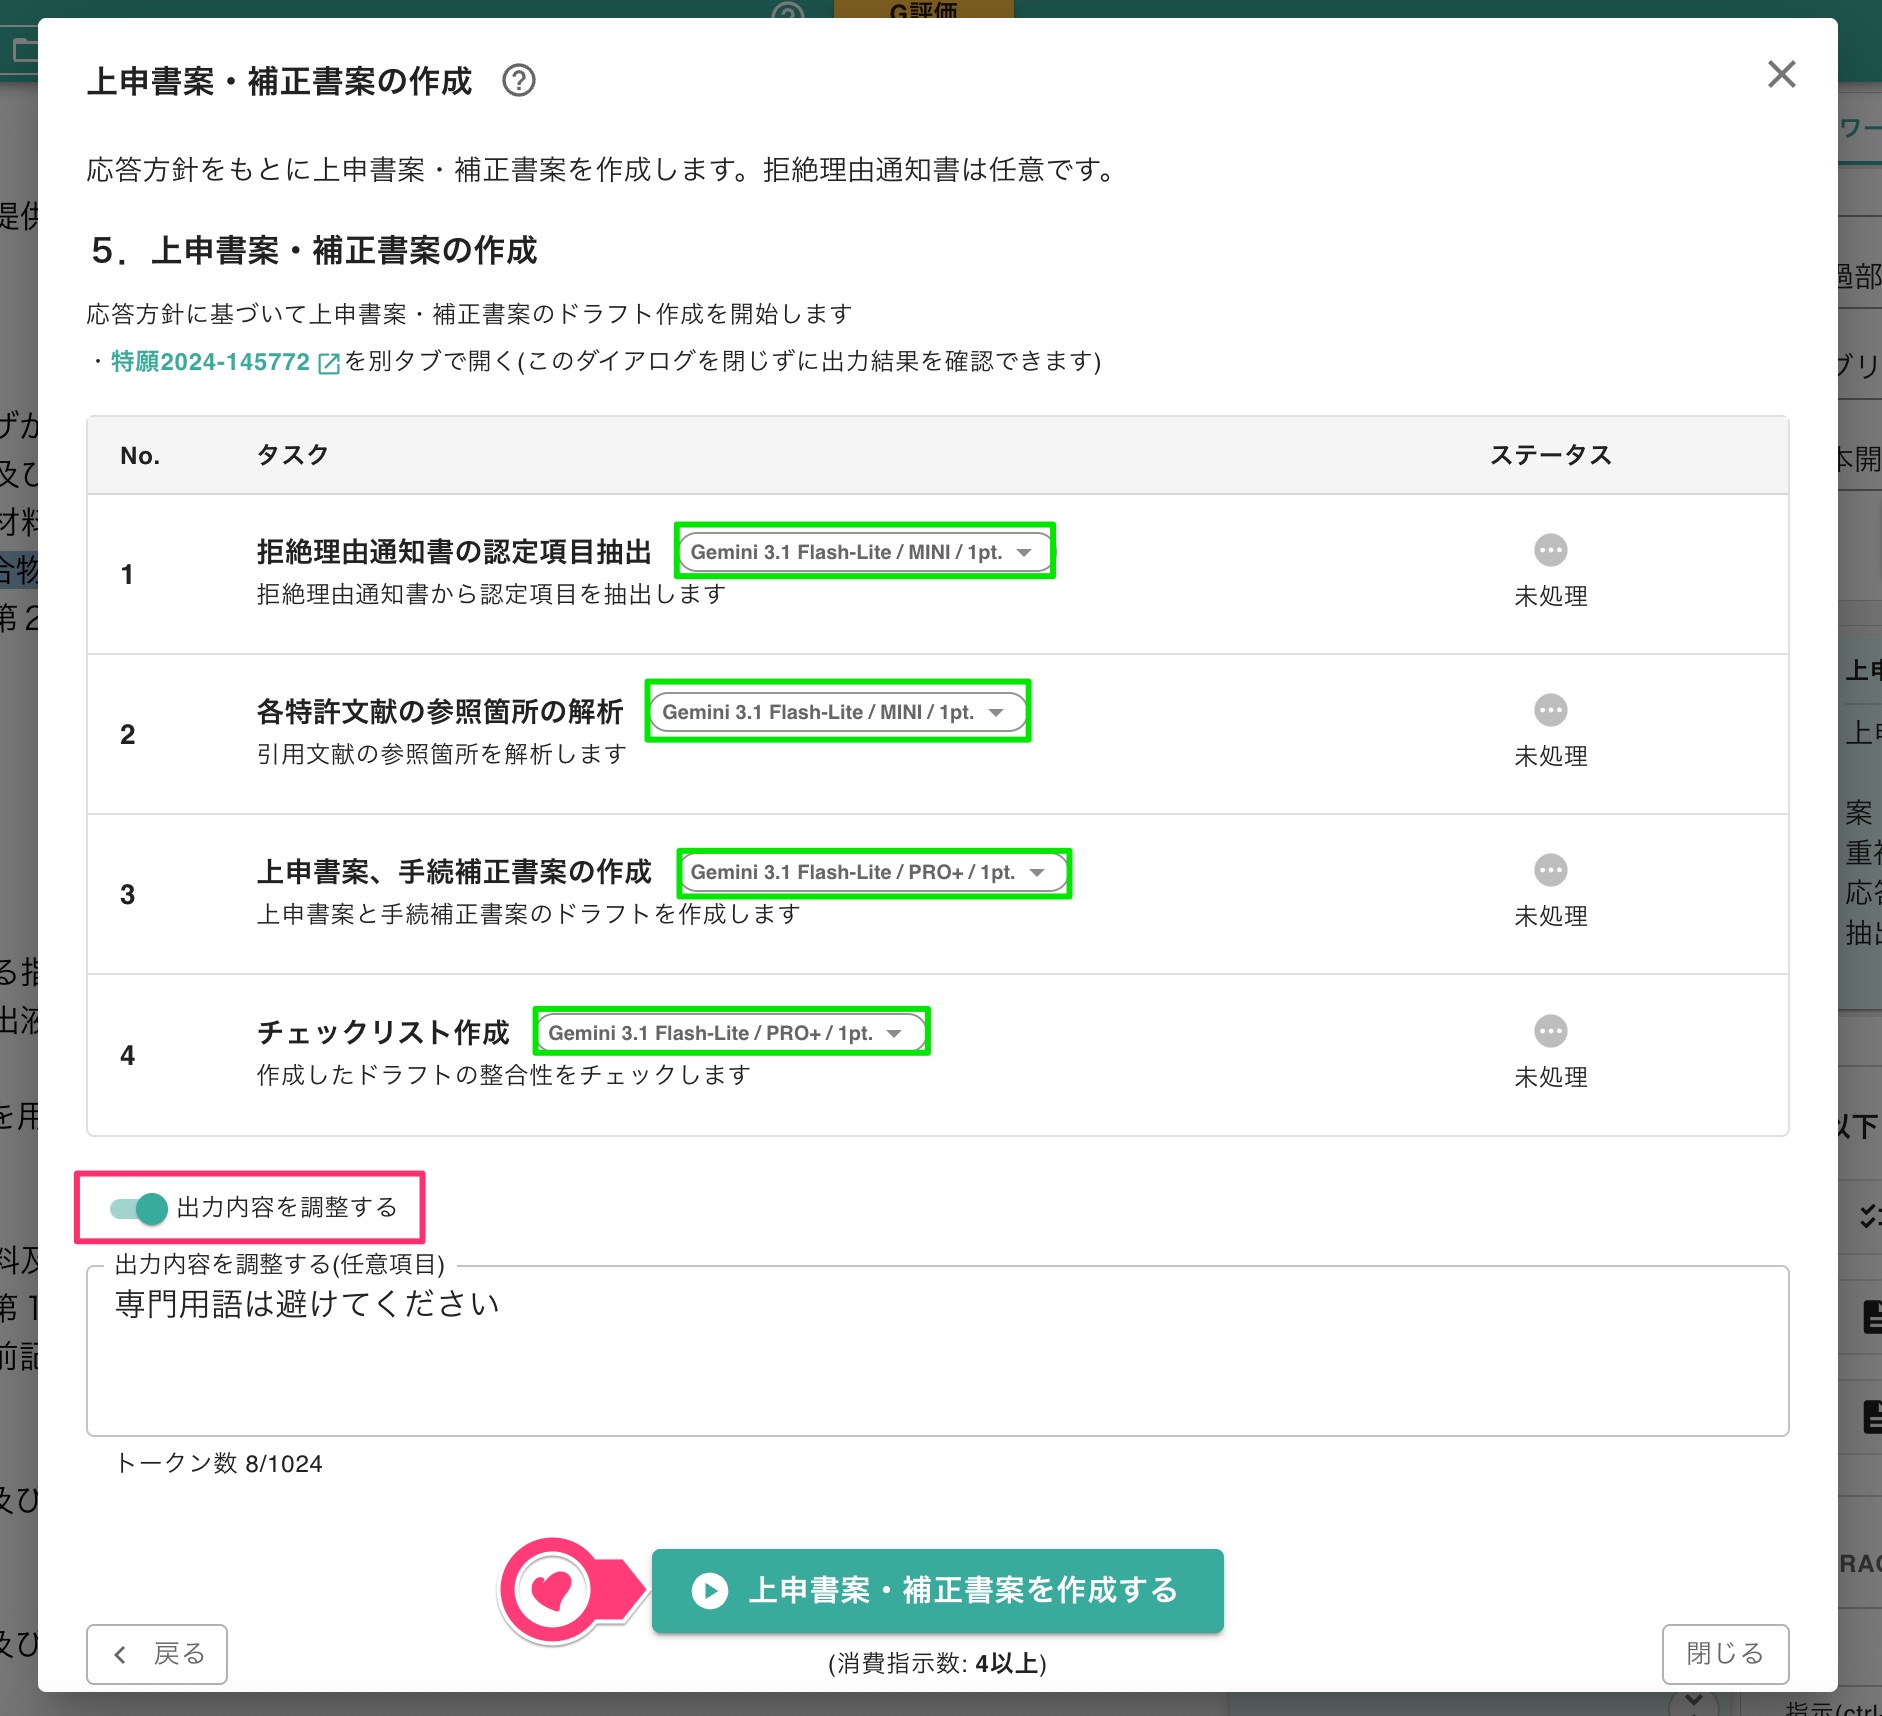Image resolution: width=1882 pixels, height=1716 pixels.
Task: Click the トークン数 8/1024 counter
Action: [x=219, y=1464]
